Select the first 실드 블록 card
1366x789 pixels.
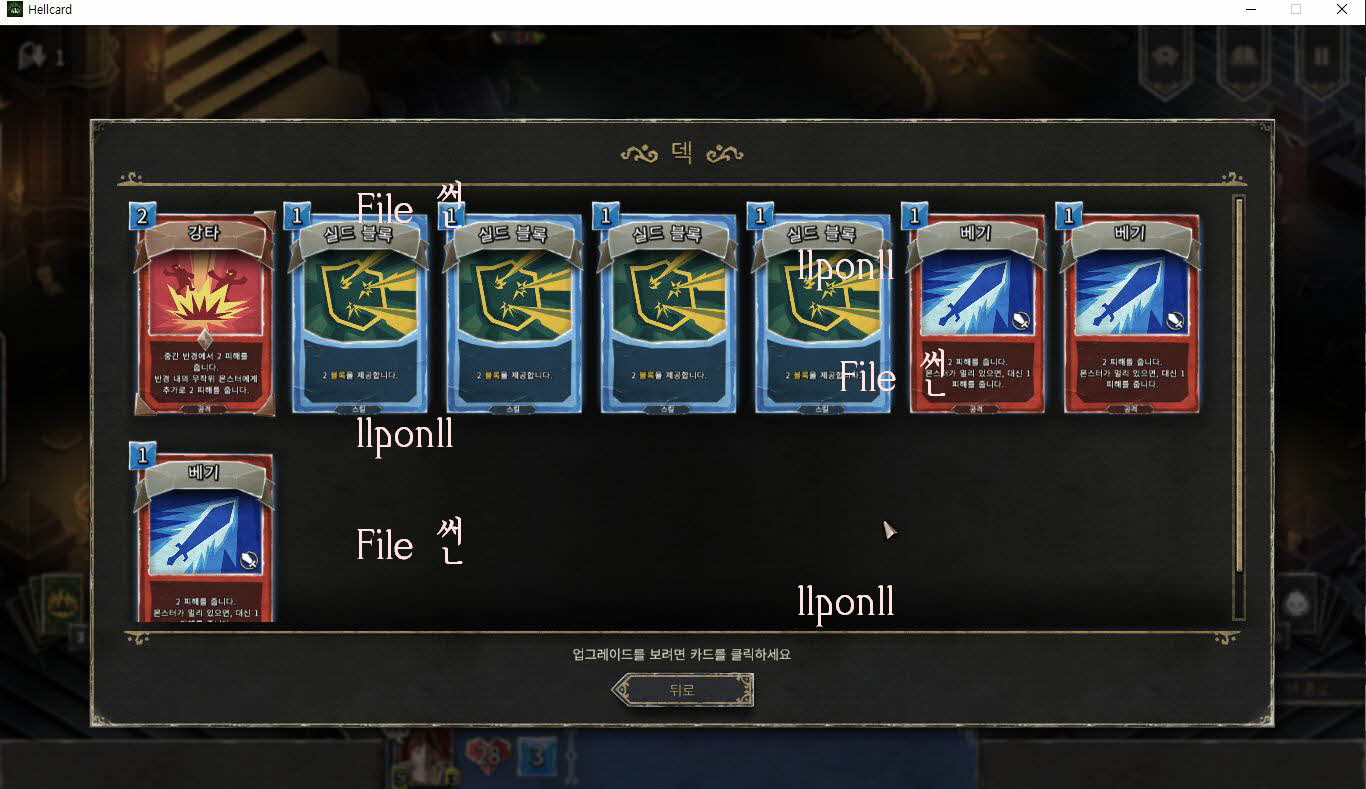point(359,313)
